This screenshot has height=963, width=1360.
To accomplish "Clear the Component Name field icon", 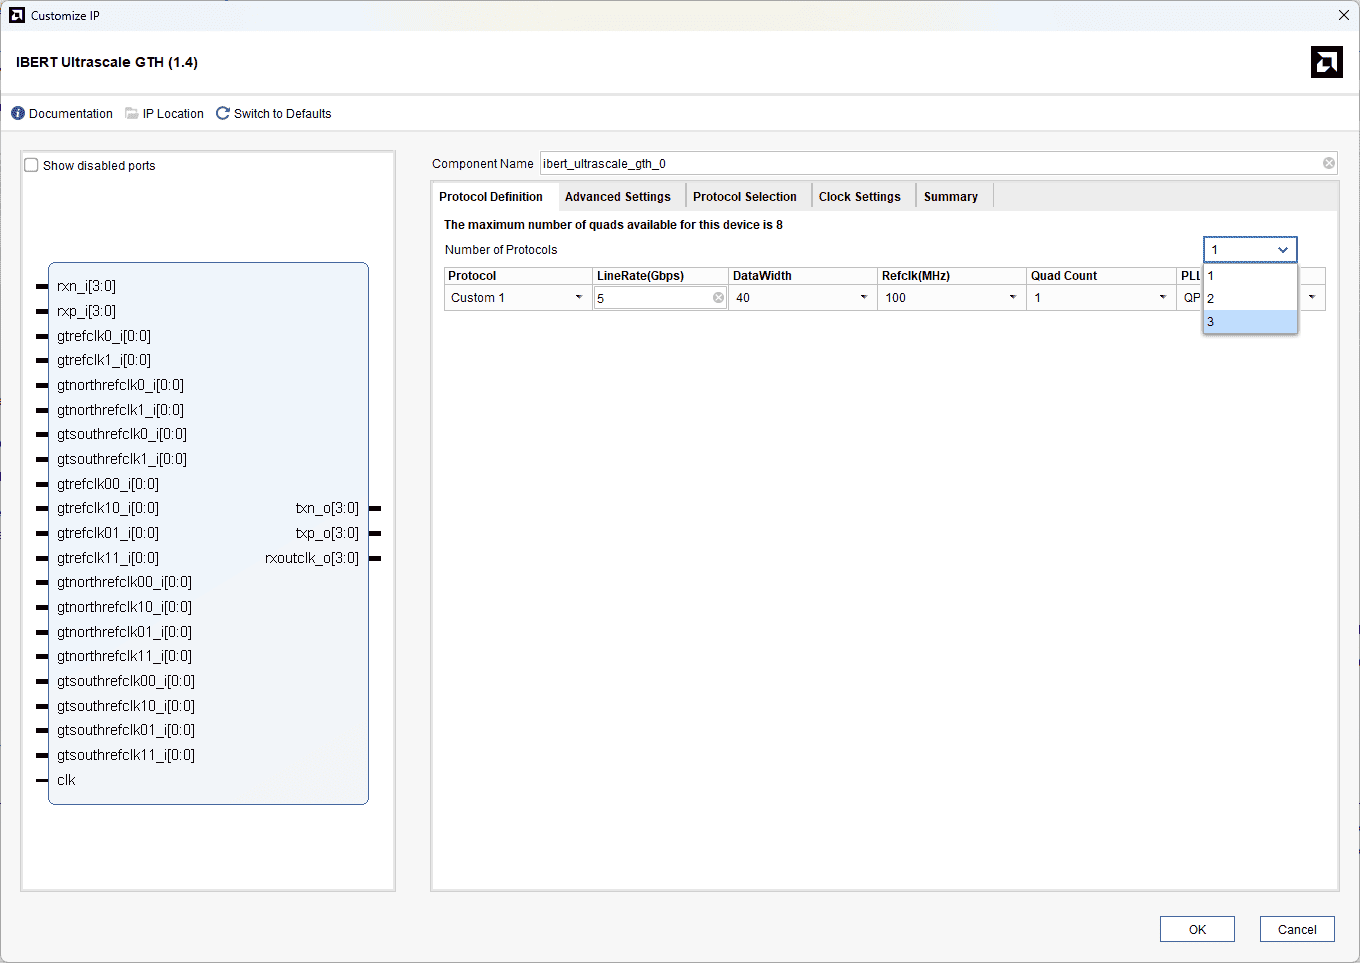I will [1328, 164].
